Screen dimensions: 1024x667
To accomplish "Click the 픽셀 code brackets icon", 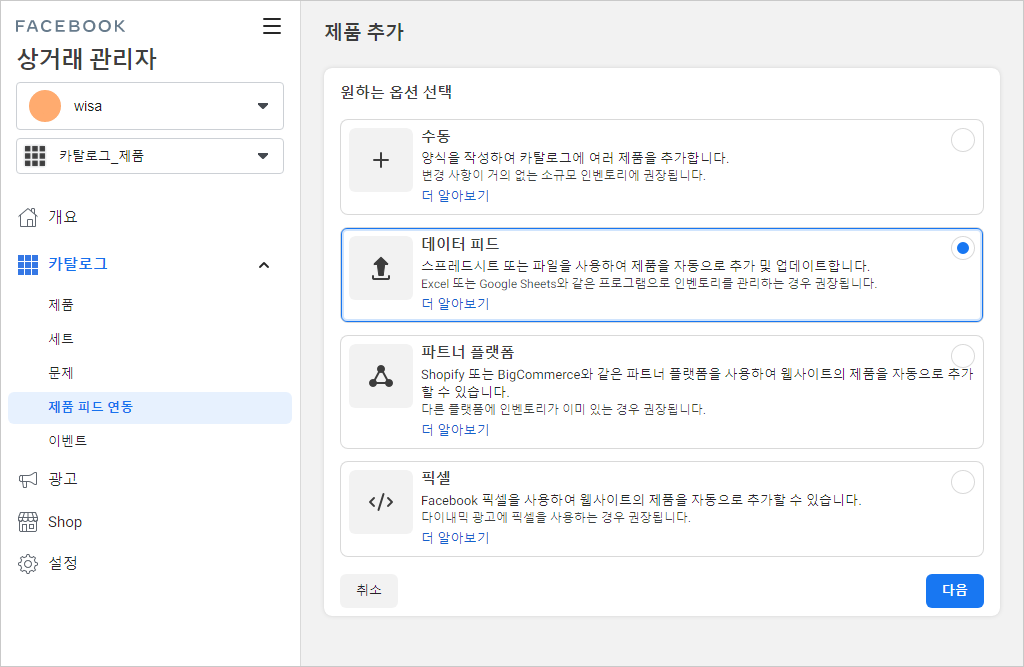I will pyautogui.click(x=381, y=502).
